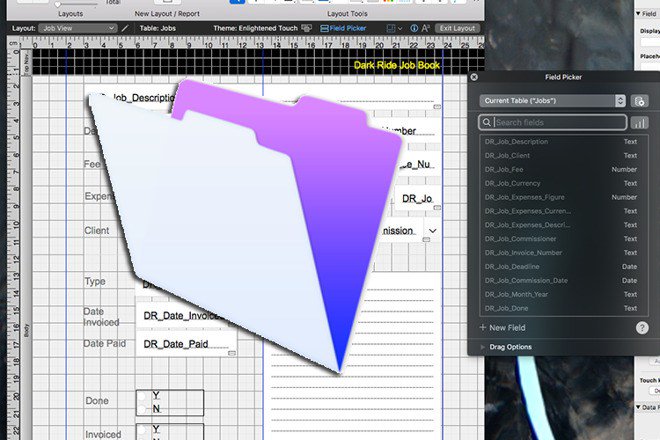Viewport: 660px width, 440px height.
Task: Click 'Theme: Enlightened Touch' text
Action: 255,28
